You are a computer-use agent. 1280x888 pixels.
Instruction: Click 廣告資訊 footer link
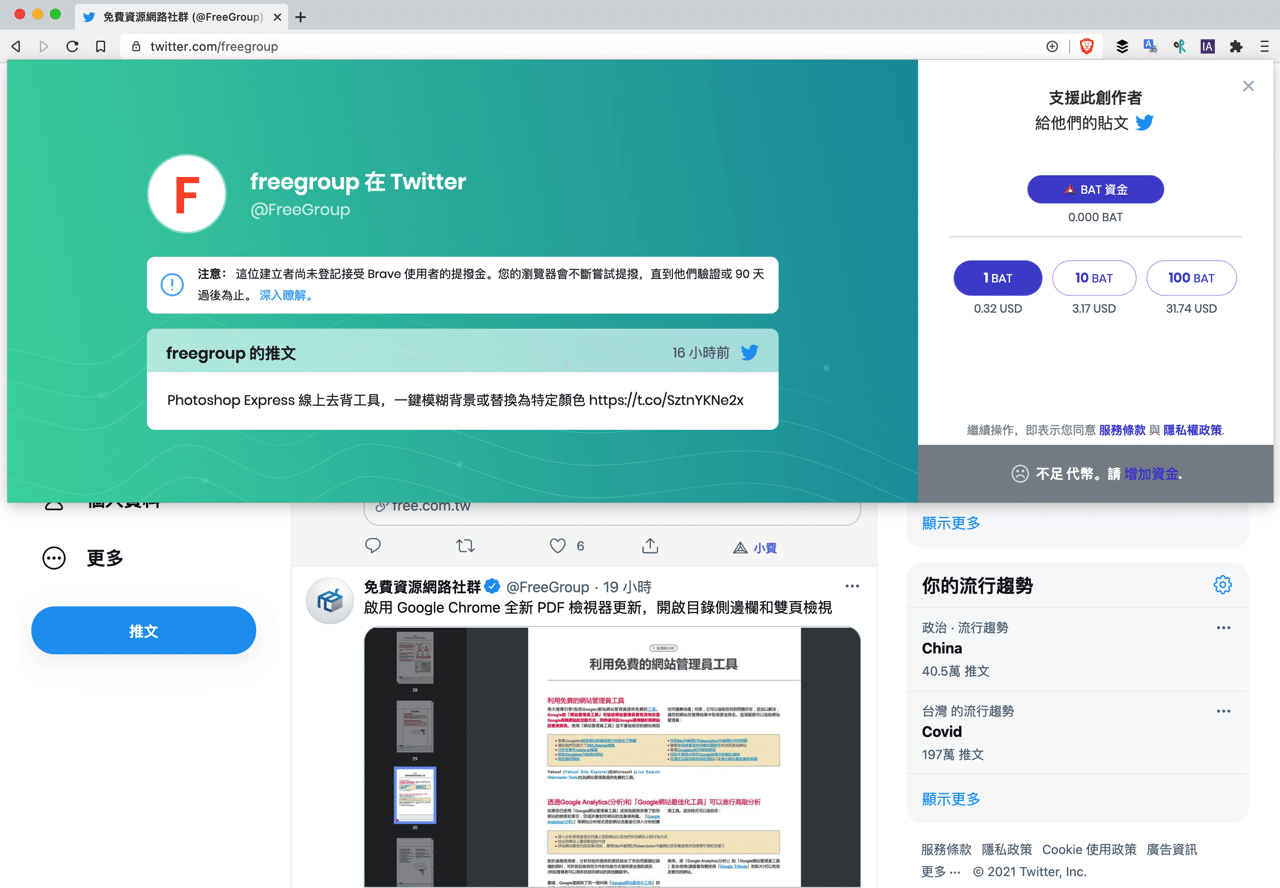click(x=1172, y=849)
